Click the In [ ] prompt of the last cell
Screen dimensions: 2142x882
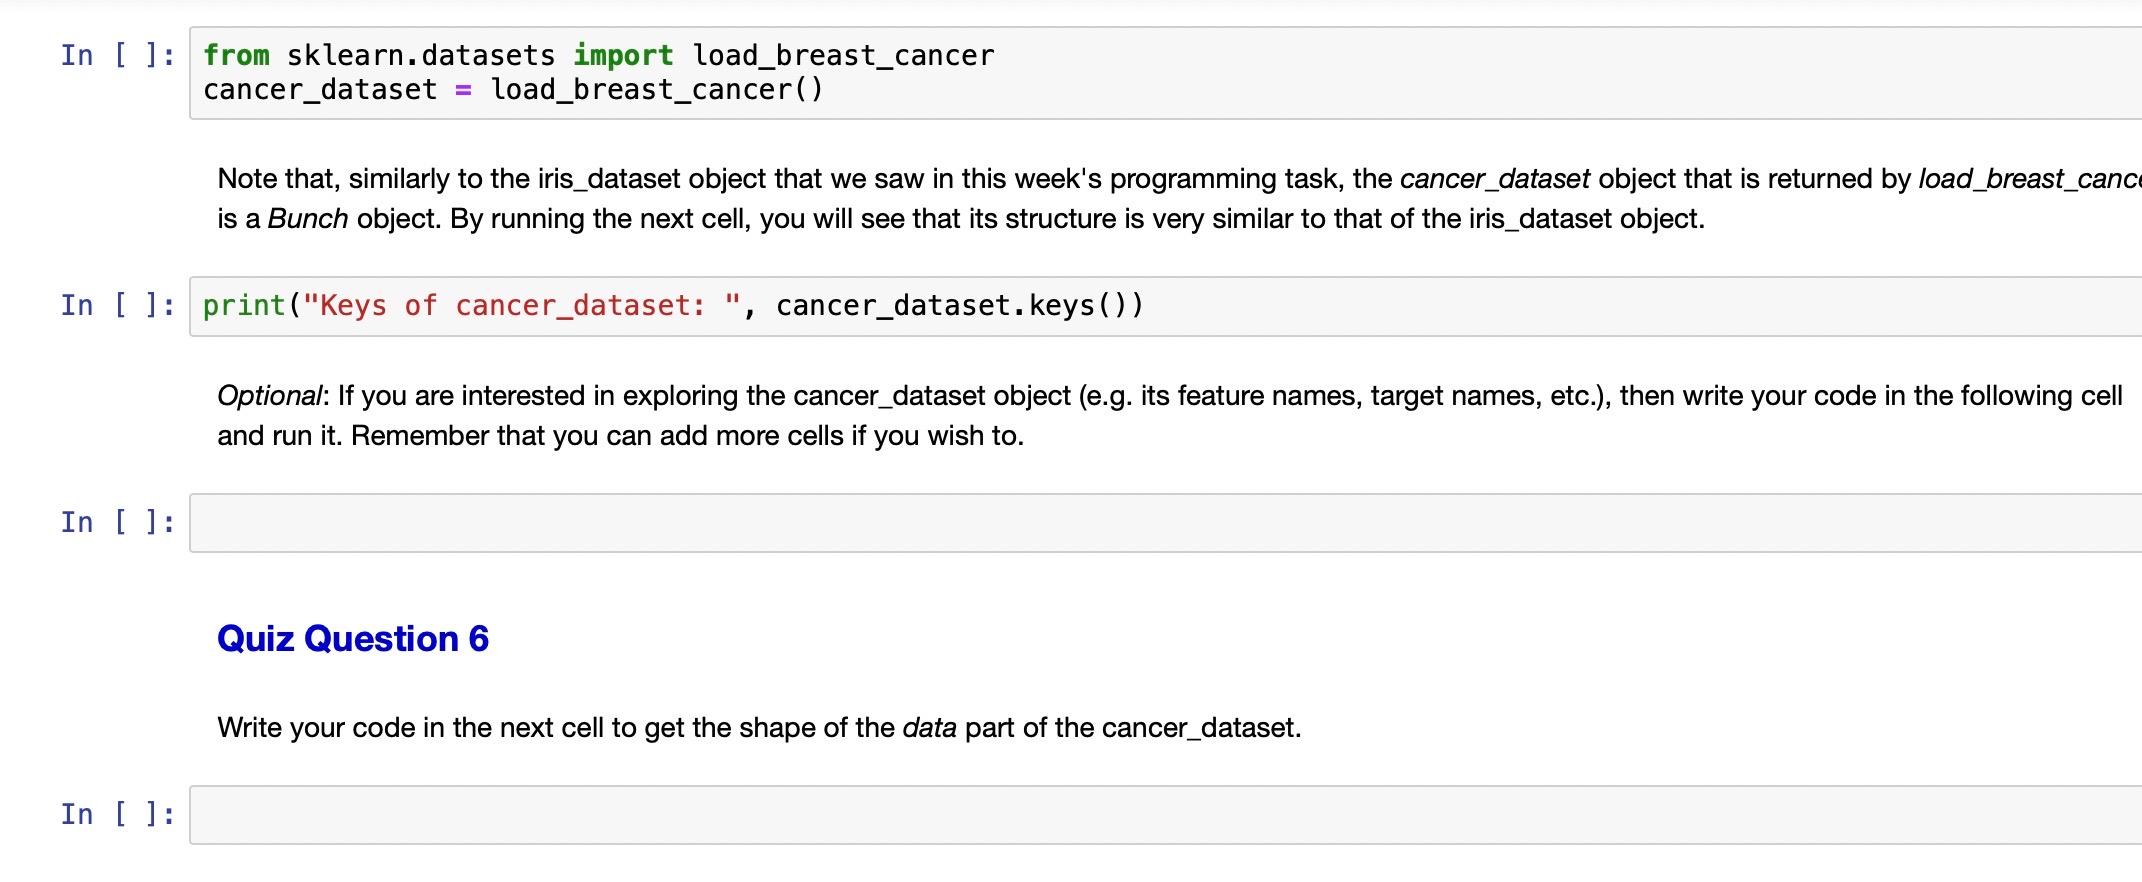point(118,814)
